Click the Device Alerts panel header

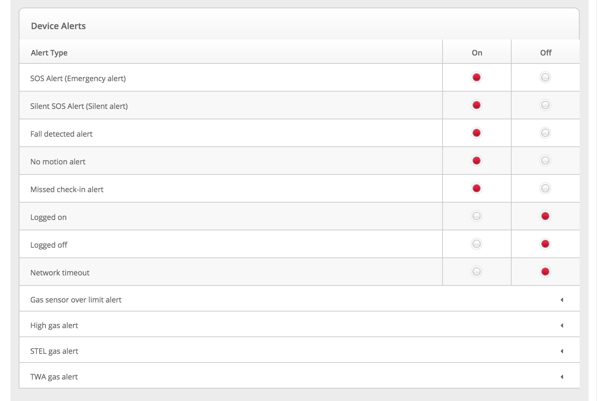point(300,24)
